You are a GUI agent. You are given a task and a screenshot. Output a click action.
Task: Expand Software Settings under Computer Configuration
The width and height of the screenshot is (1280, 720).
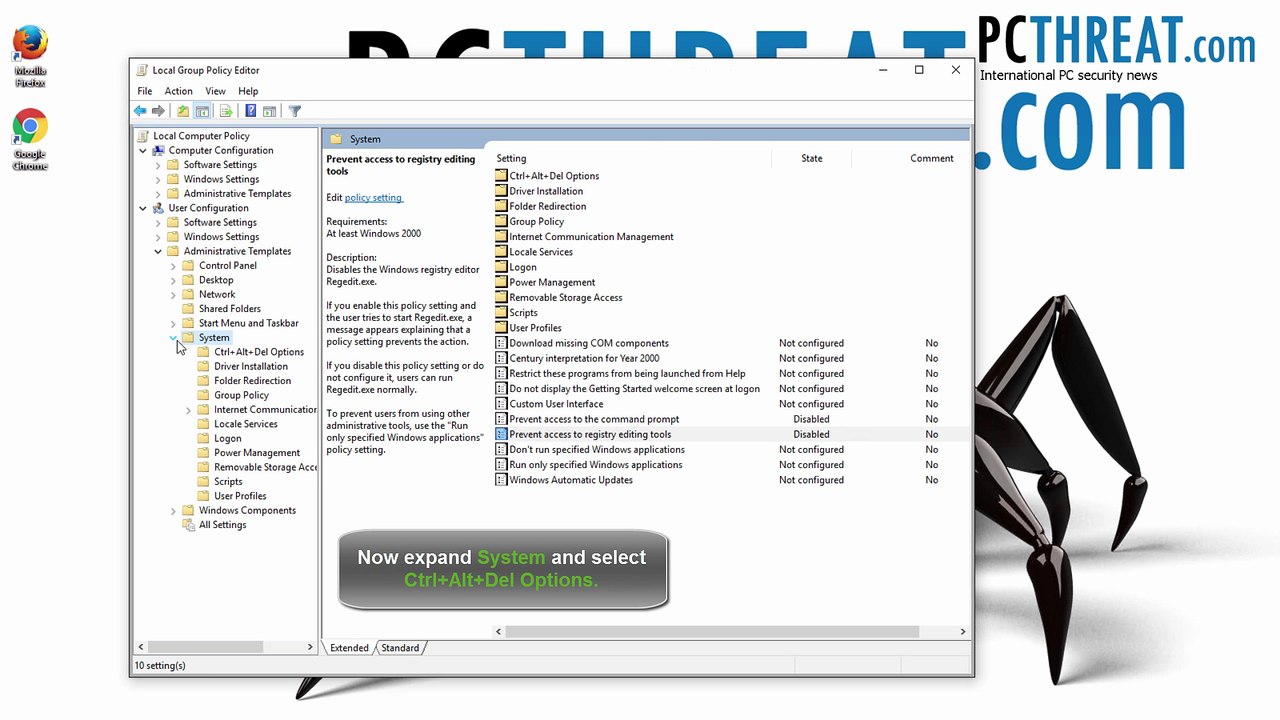[x=158, y=165]
